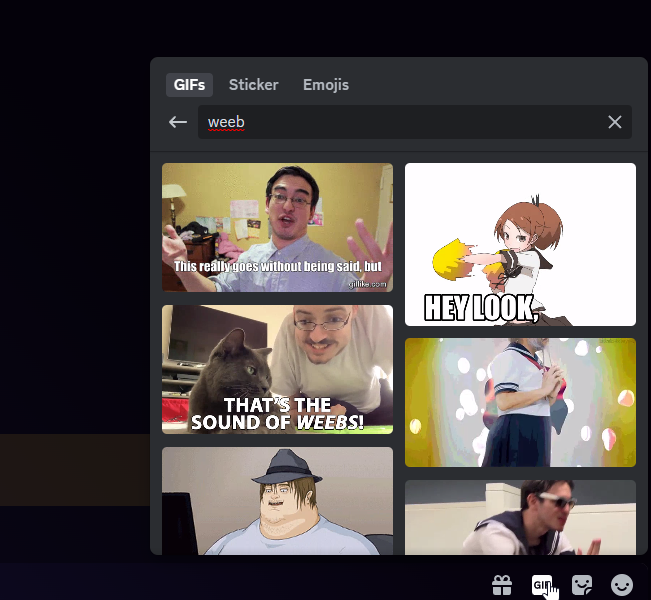
Task: Pick the fedora cartoon man GIF
Action: click(x=277, y=500)
